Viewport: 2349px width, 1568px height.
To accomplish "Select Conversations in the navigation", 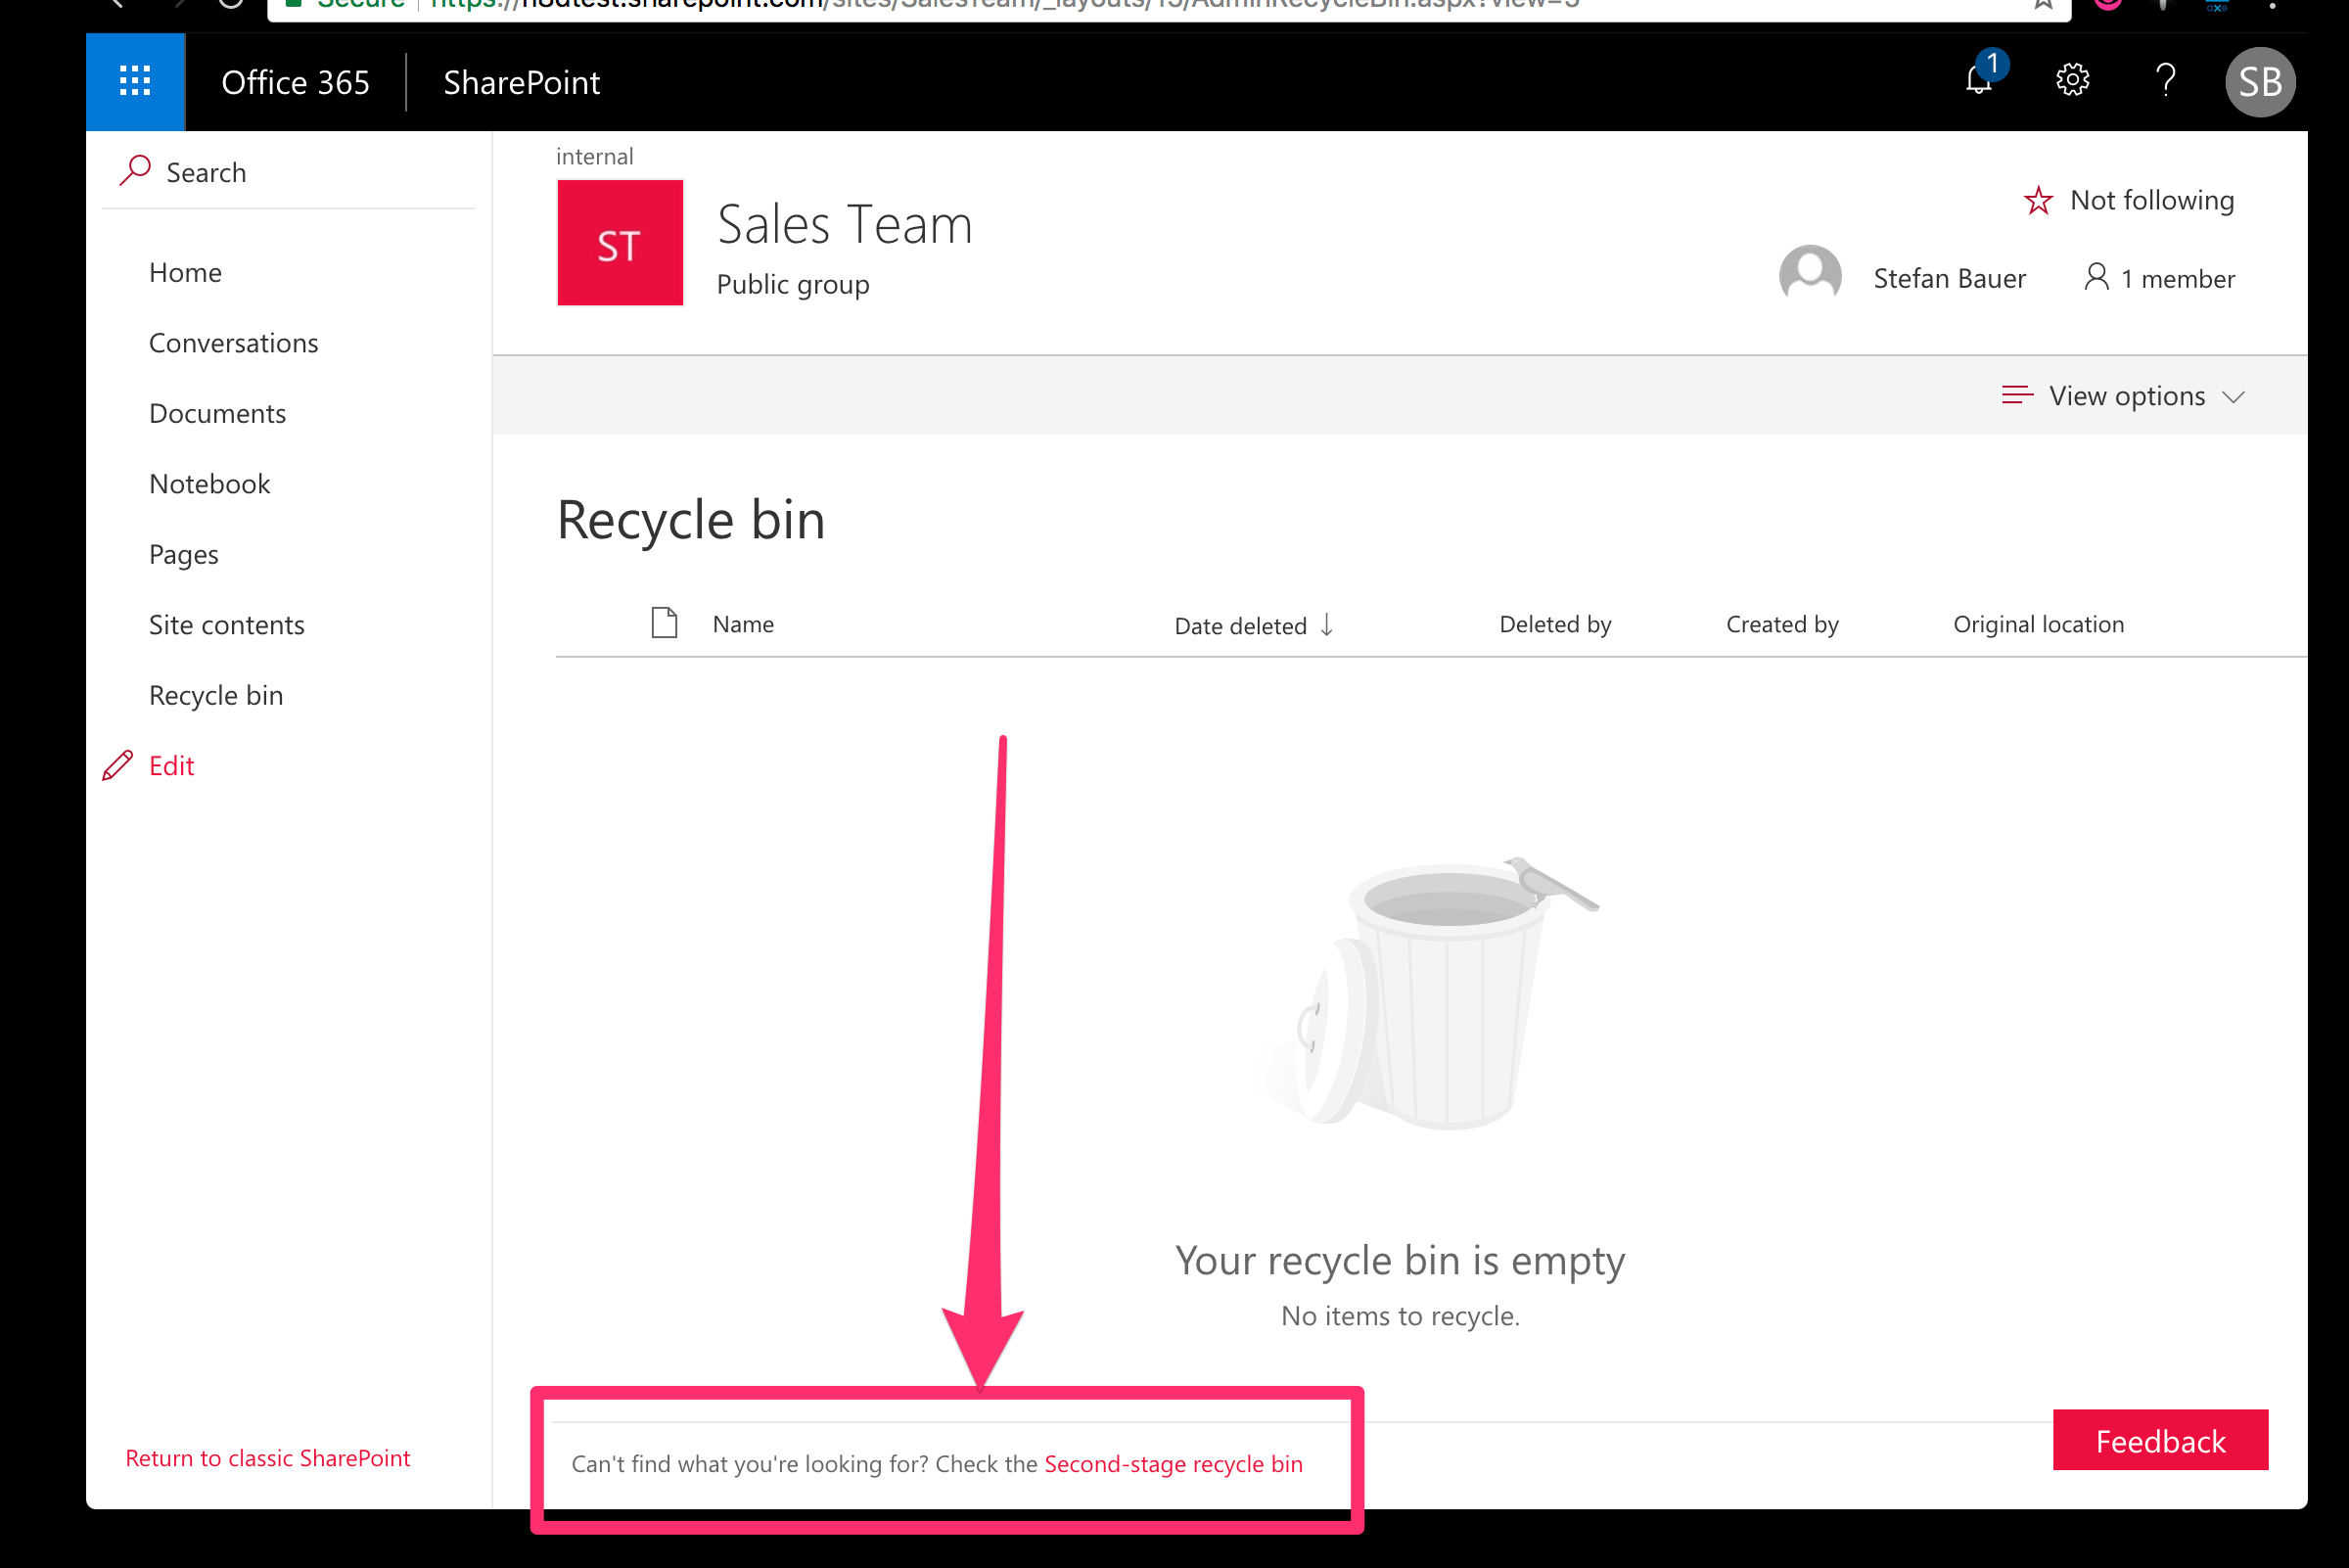I will coord(233,342).
